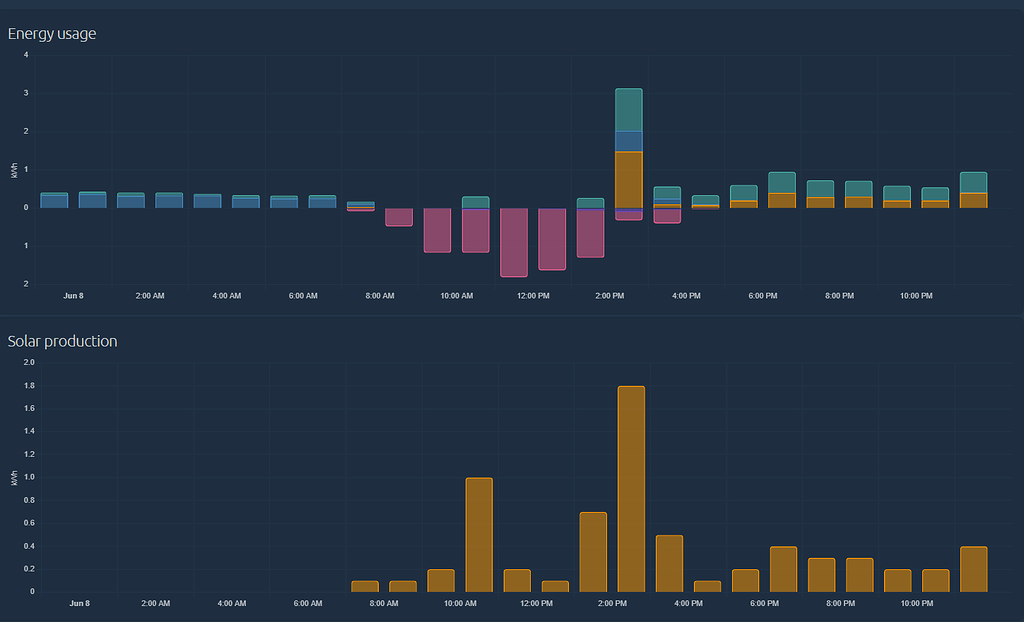Click the Solar production card title

click(x=62, y=341)
